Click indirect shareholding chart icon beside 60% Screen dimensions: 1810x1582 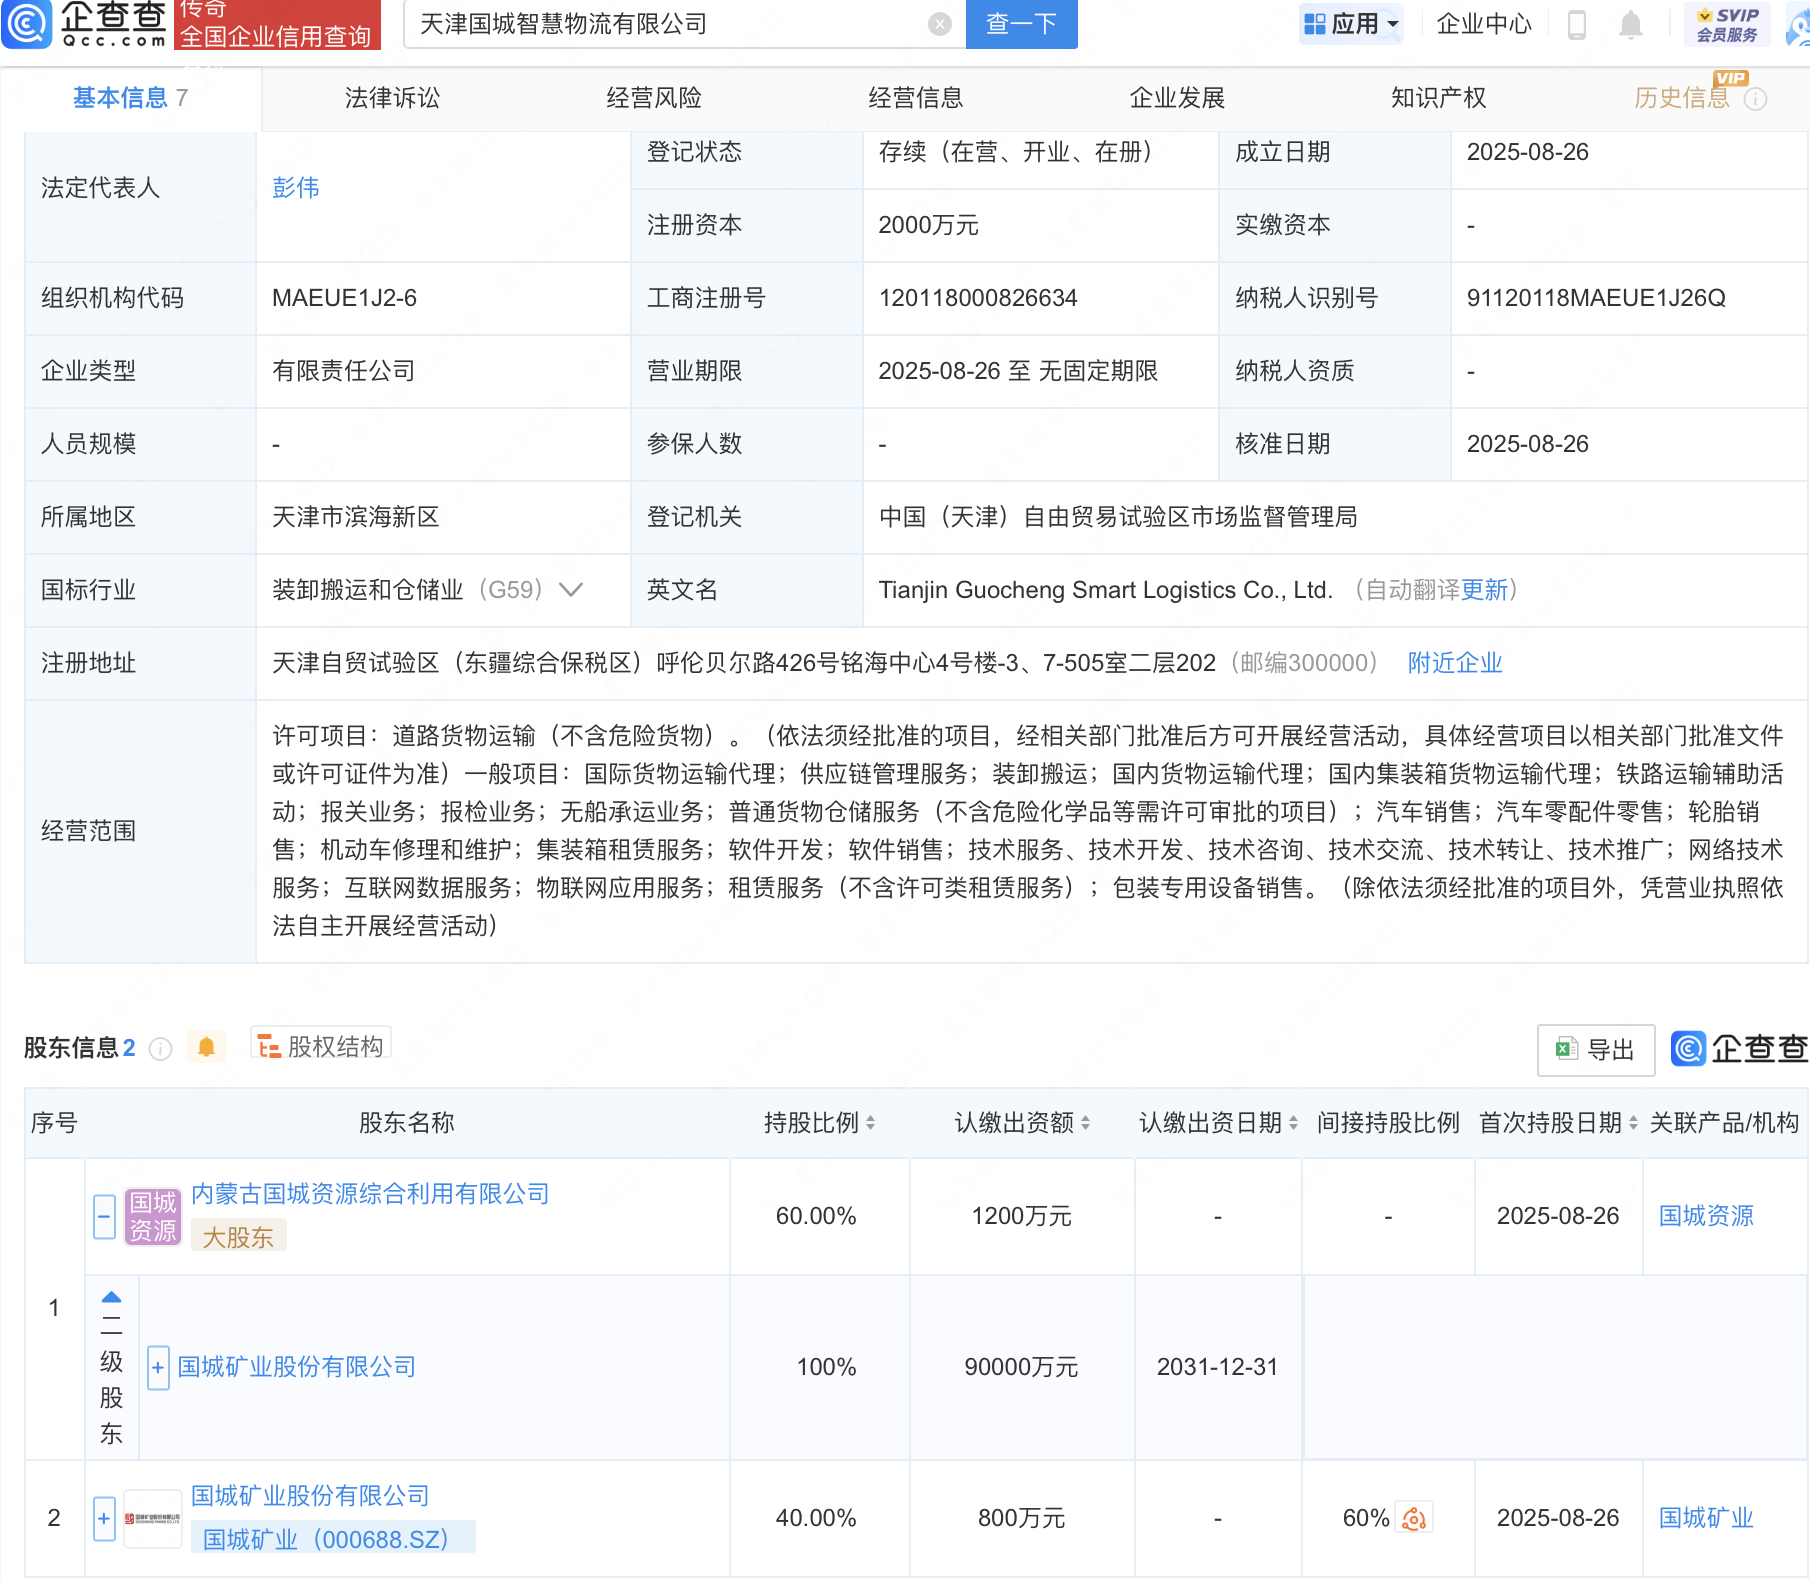coord(1414,1518)
